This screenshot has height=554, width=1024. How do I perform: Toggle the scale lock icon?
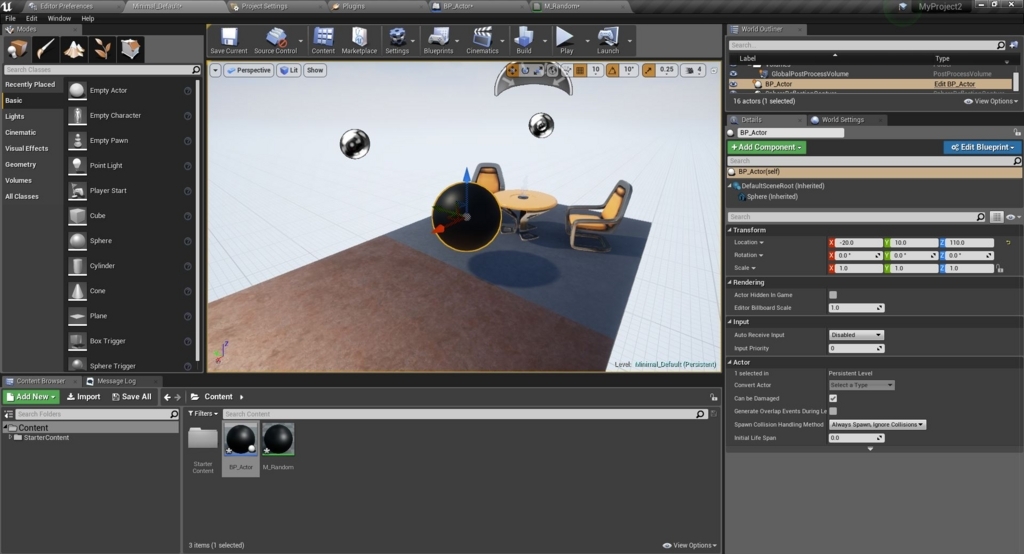pyautogui.click(x=1000, y=268)
